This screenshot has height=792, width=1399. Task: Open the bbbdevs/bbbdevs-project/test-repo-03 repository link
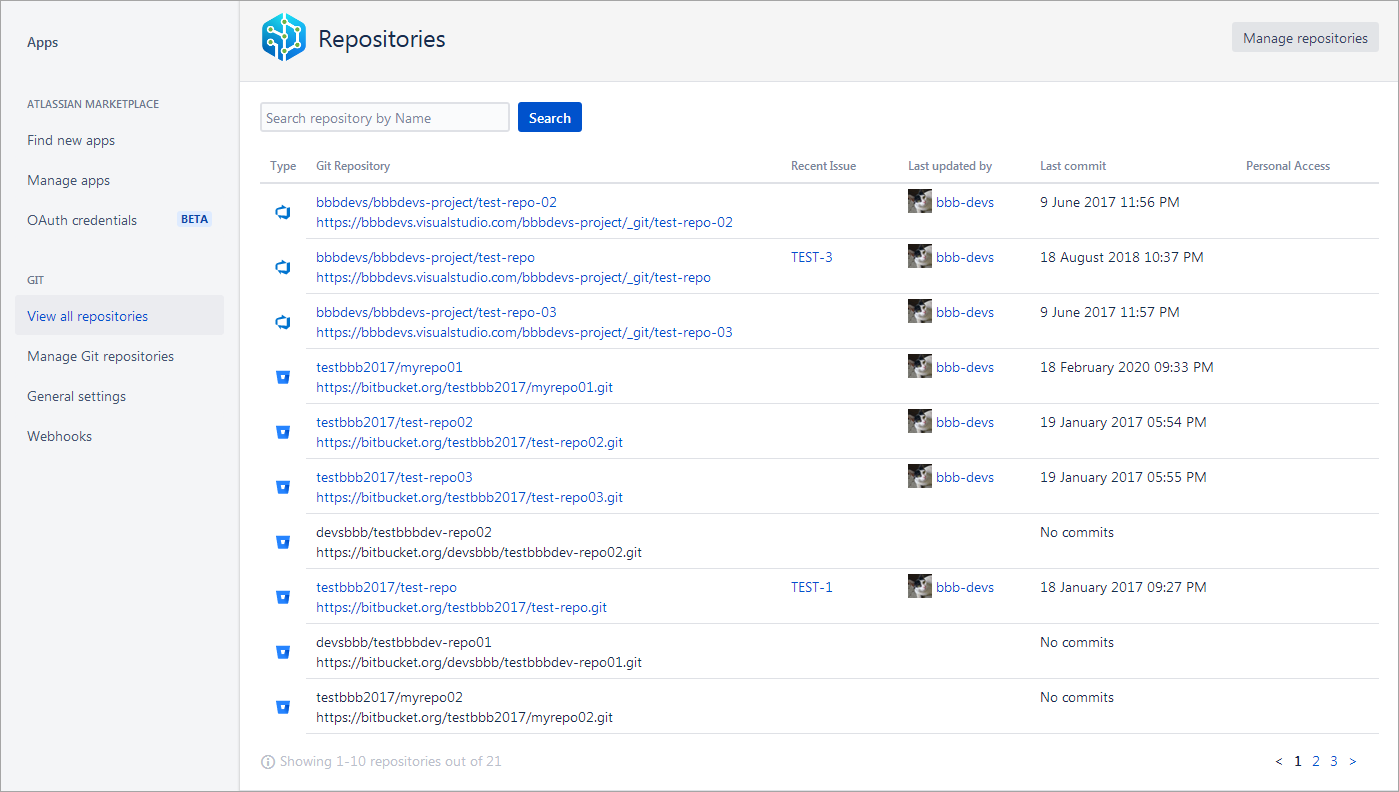436,312
